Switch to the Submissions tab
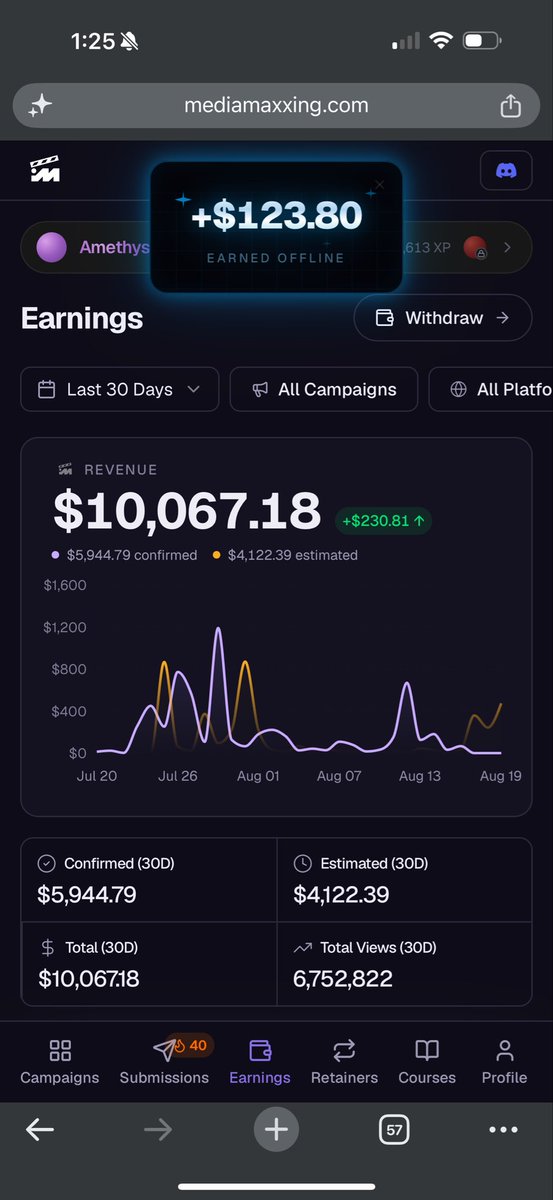Image resolution: width=553 pixels, height=1200 pixels. (164, 1062)
